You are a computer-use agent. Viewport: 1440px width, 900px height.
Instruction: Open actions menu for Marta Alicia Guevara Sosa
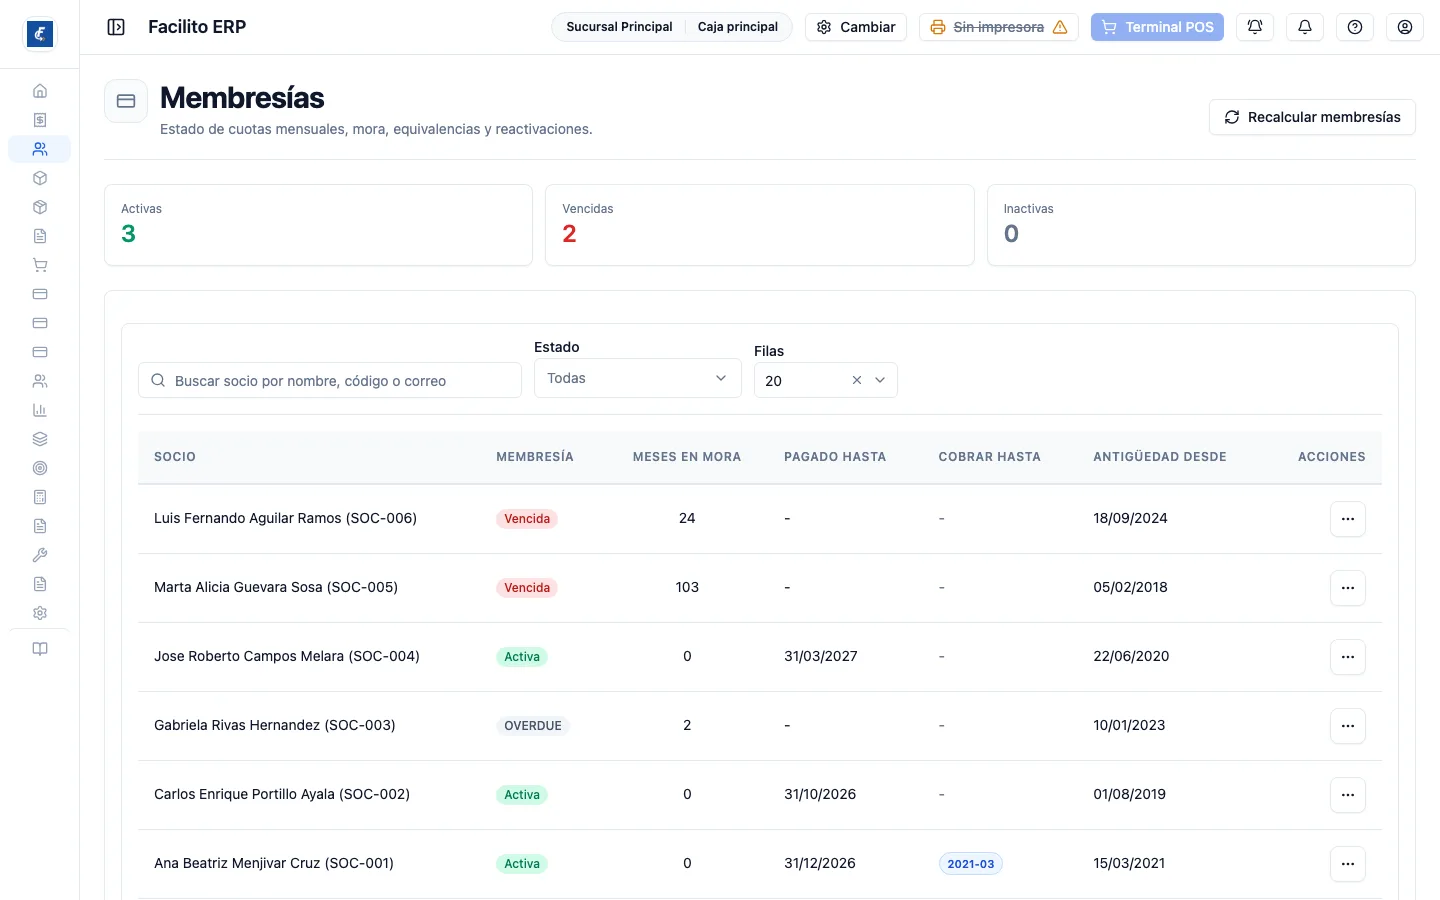pyautogui.click(x=1348, y=588)
